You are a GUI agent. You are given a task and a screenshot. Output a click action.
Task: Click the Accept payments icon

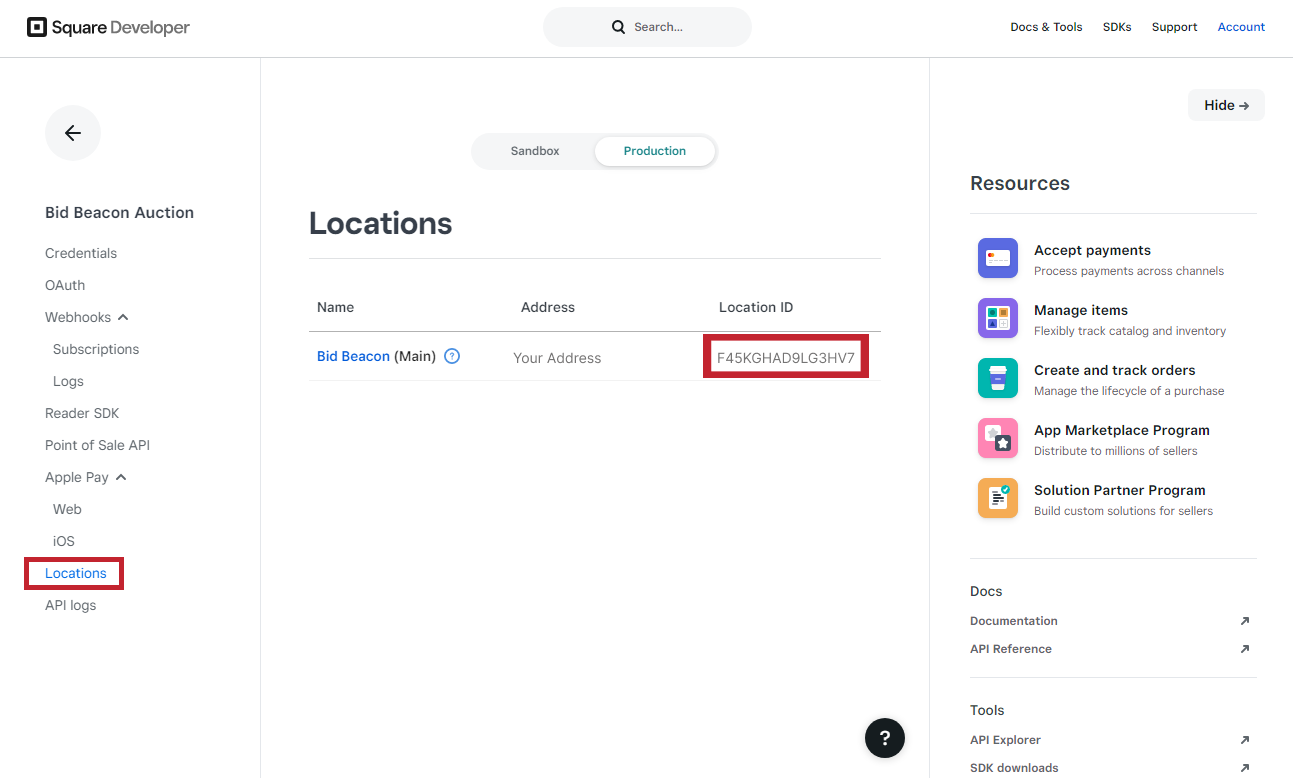coord(998,258)
